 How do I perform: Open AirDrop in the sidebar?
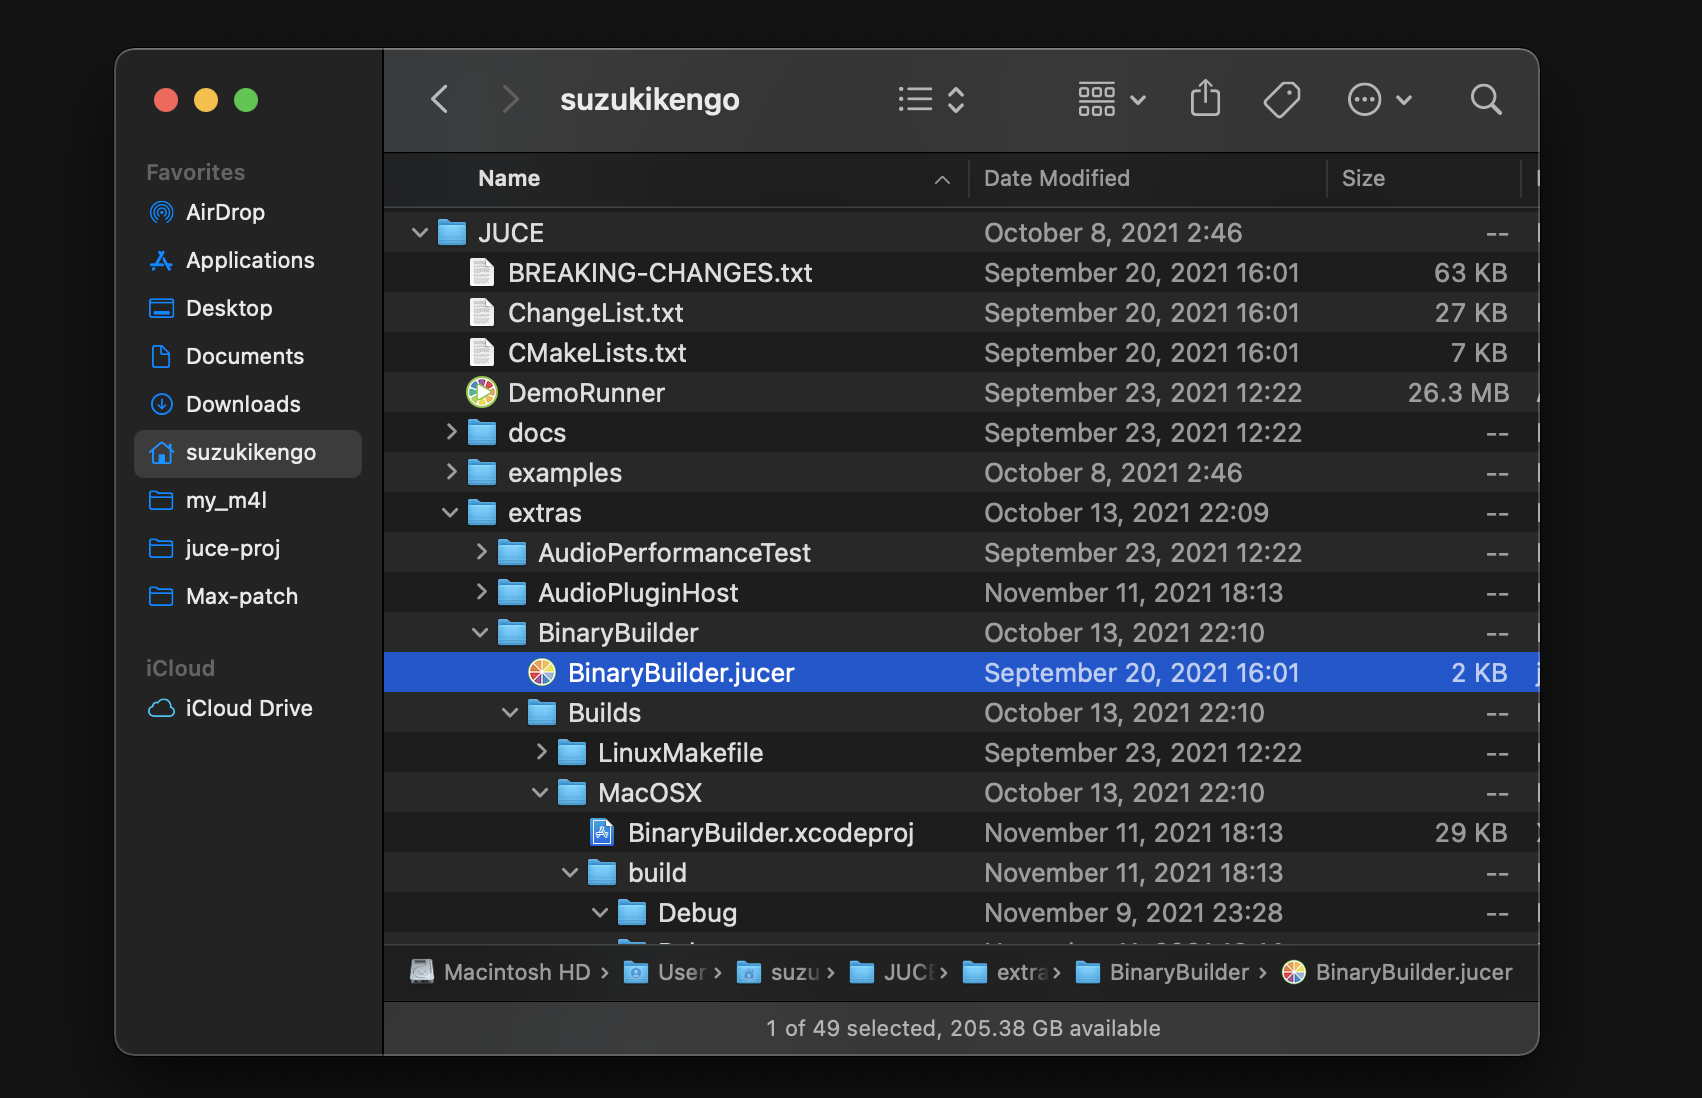click(247, 212)
